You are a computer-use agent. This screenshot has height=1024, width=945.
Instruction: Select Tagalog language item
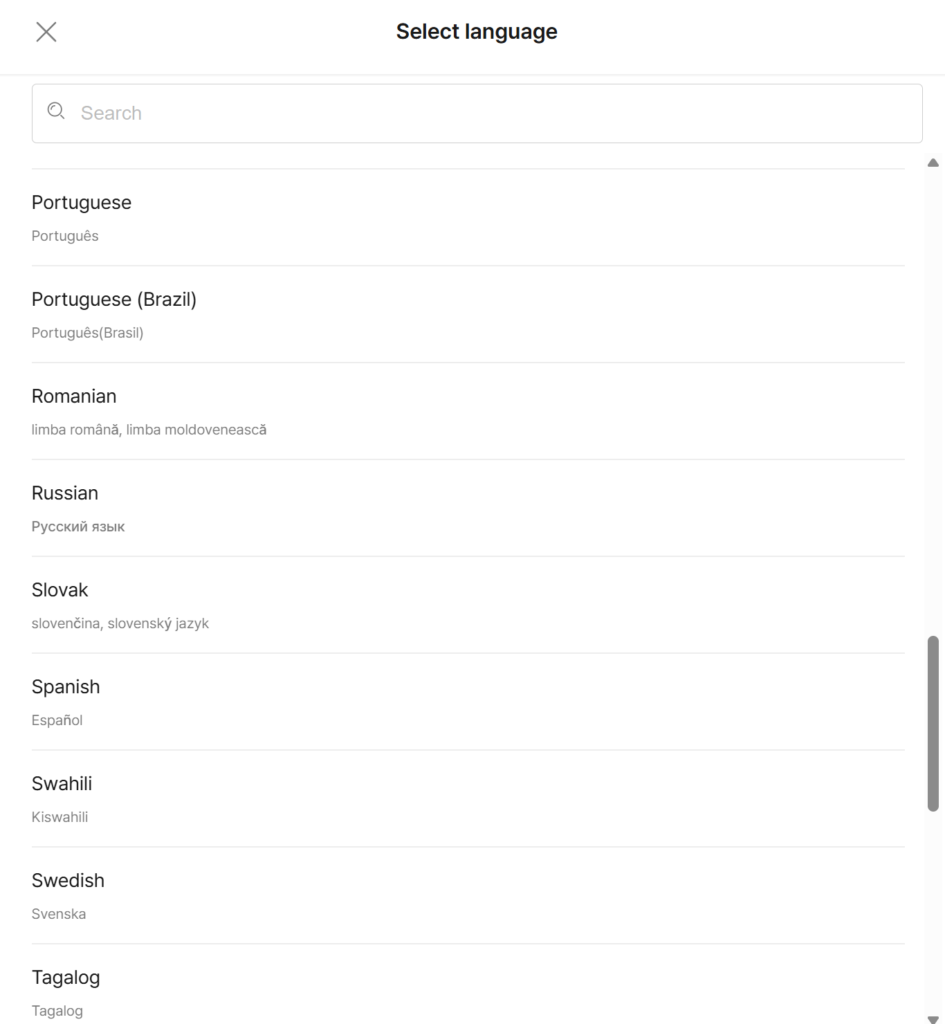tap(66, 978)
